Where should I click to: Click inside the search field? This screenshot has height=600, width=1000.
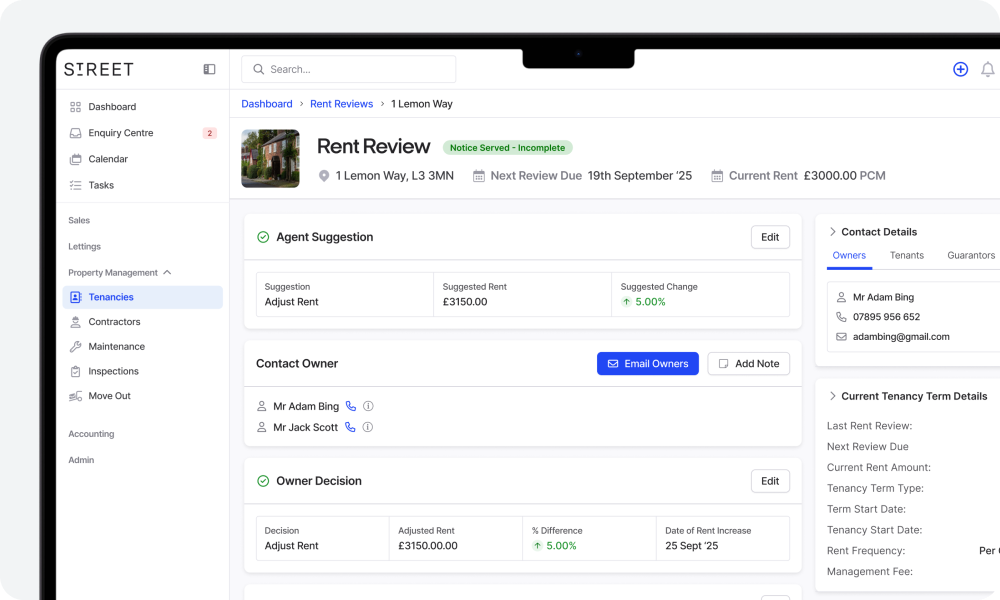(x=348, y=69)
